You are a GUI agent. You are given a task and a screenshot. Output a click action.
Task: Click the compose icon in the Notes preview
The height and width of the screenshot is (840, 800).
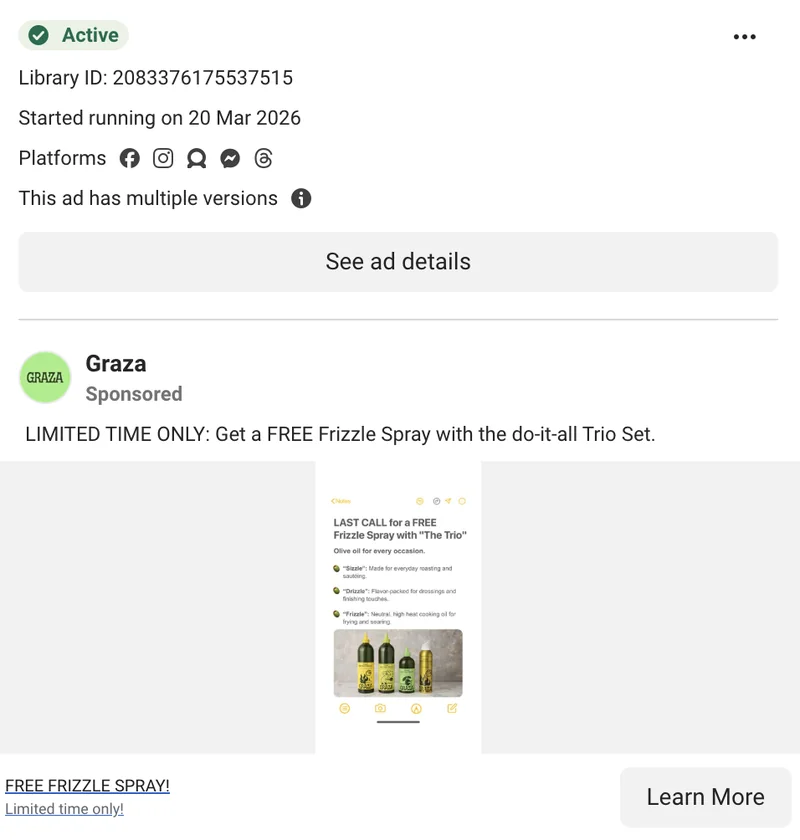(x=453, y=707)
